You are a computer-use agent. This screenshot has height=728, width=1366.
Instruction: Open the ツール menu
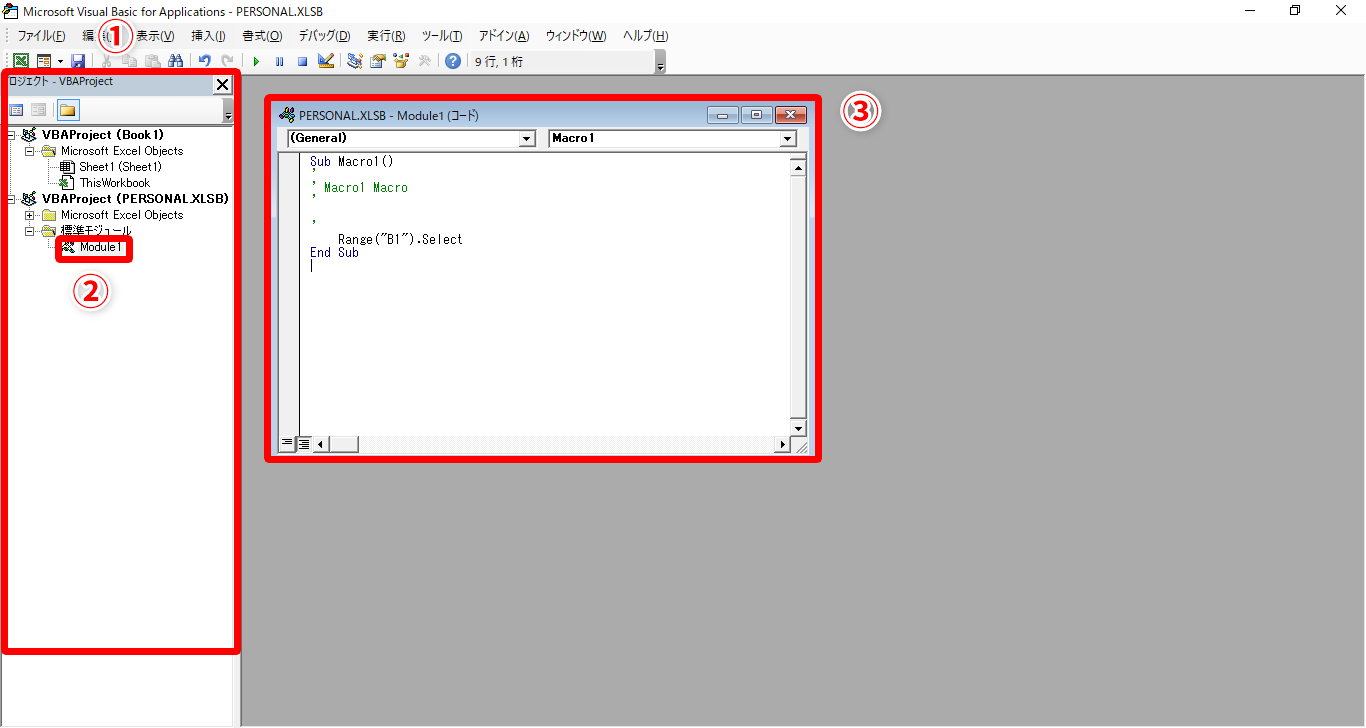[442, 36]
